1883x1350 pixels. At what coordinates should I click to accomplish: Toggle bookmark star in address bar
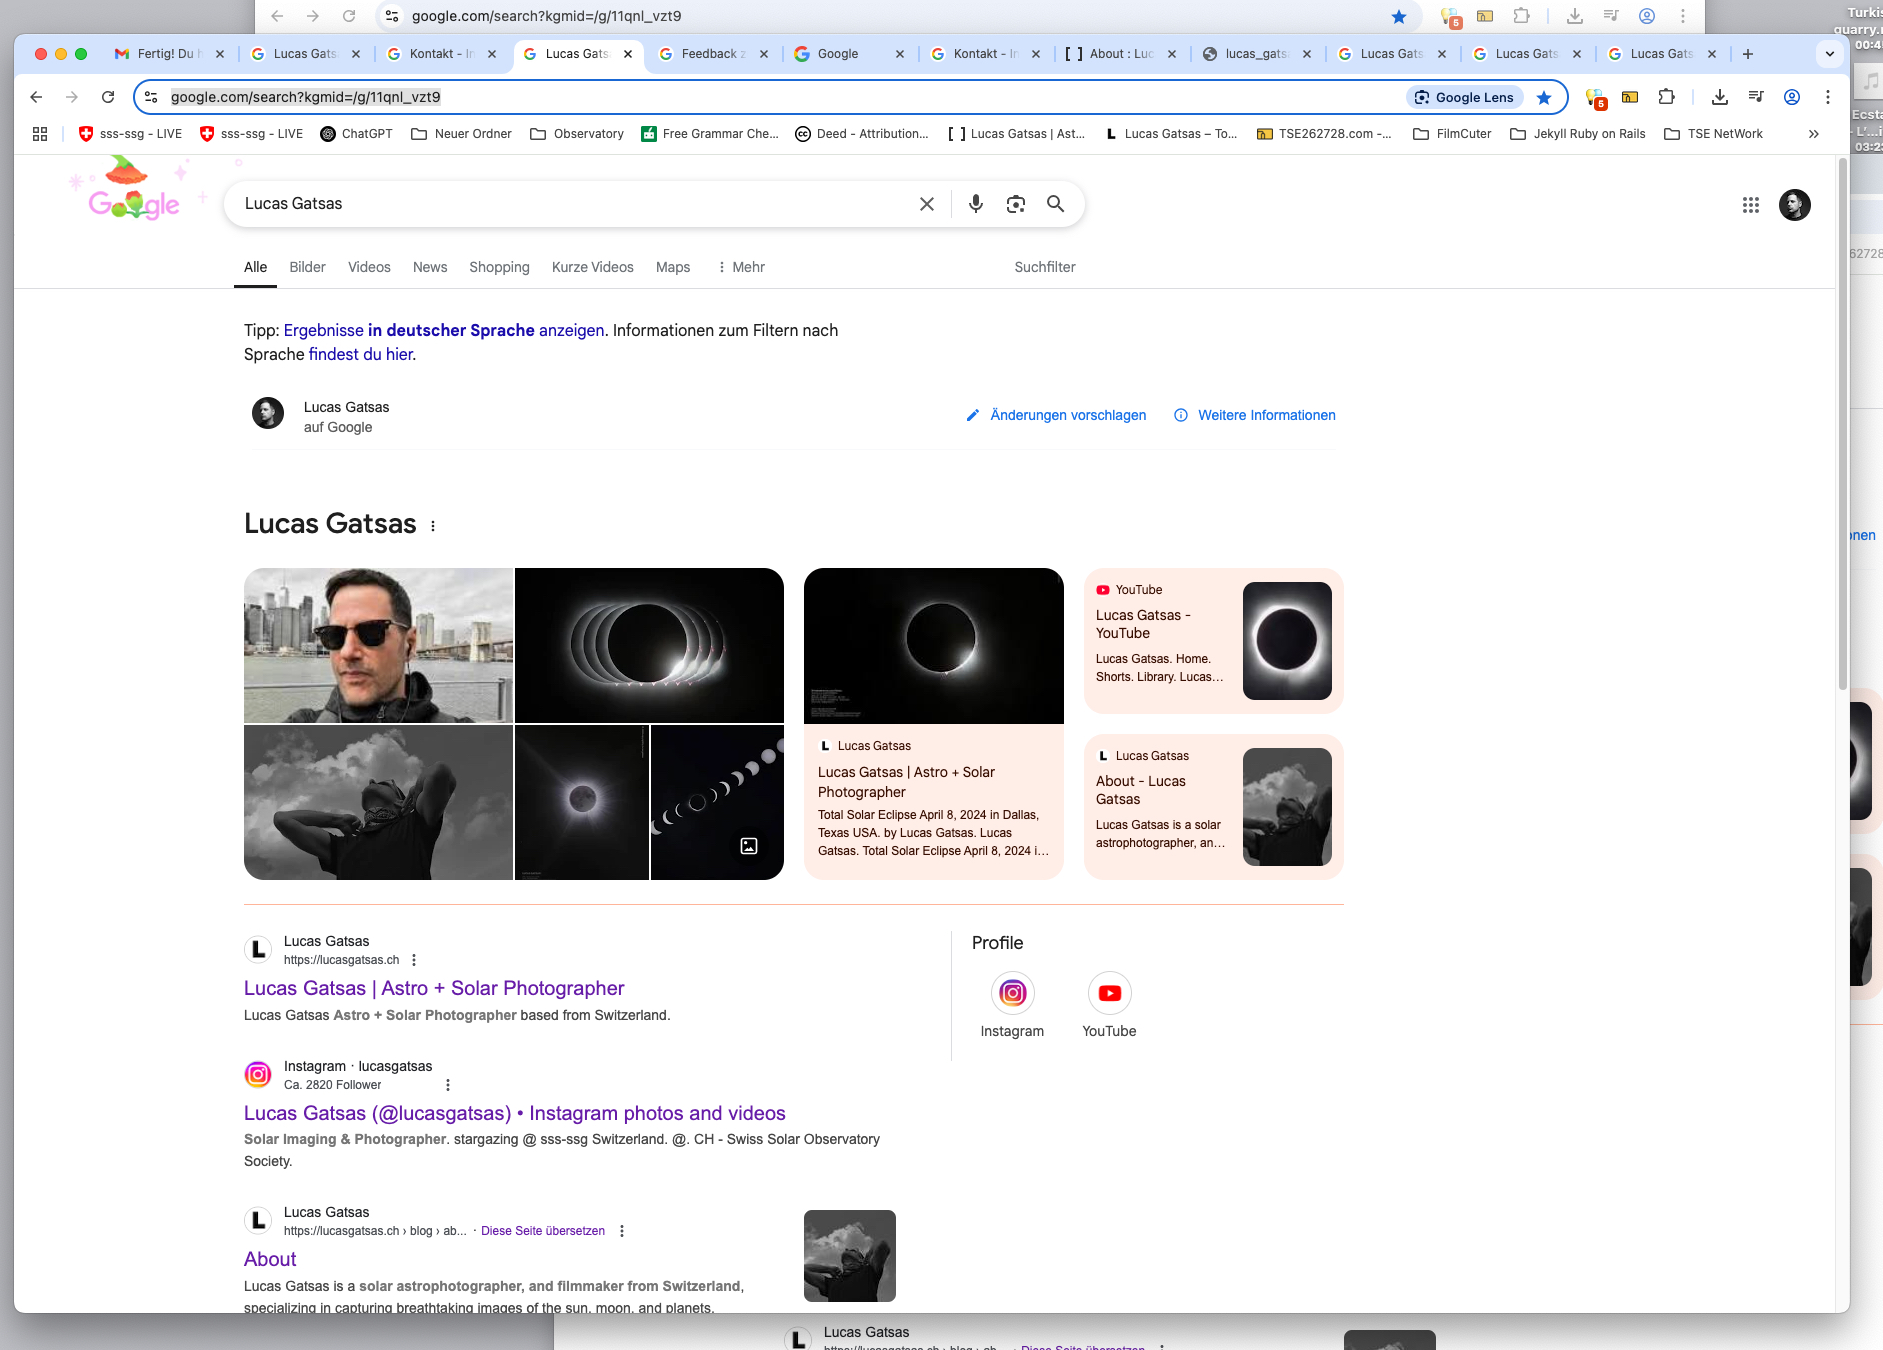[1544, 97]
